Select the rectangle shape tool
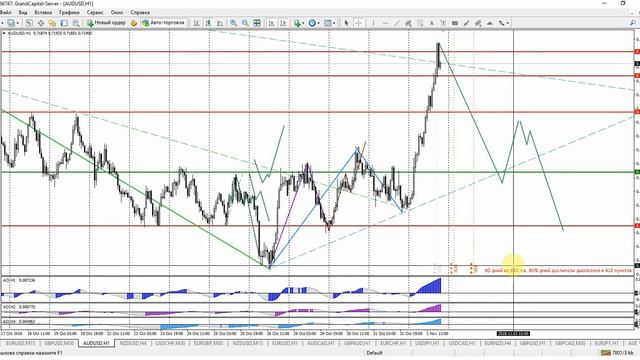 tap(455, 23)
